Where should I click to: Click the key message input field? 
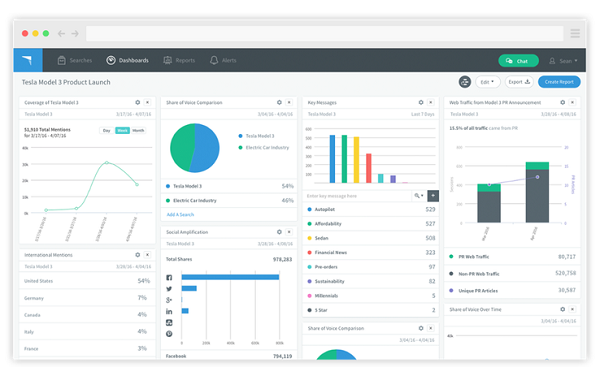coord(358,196)
